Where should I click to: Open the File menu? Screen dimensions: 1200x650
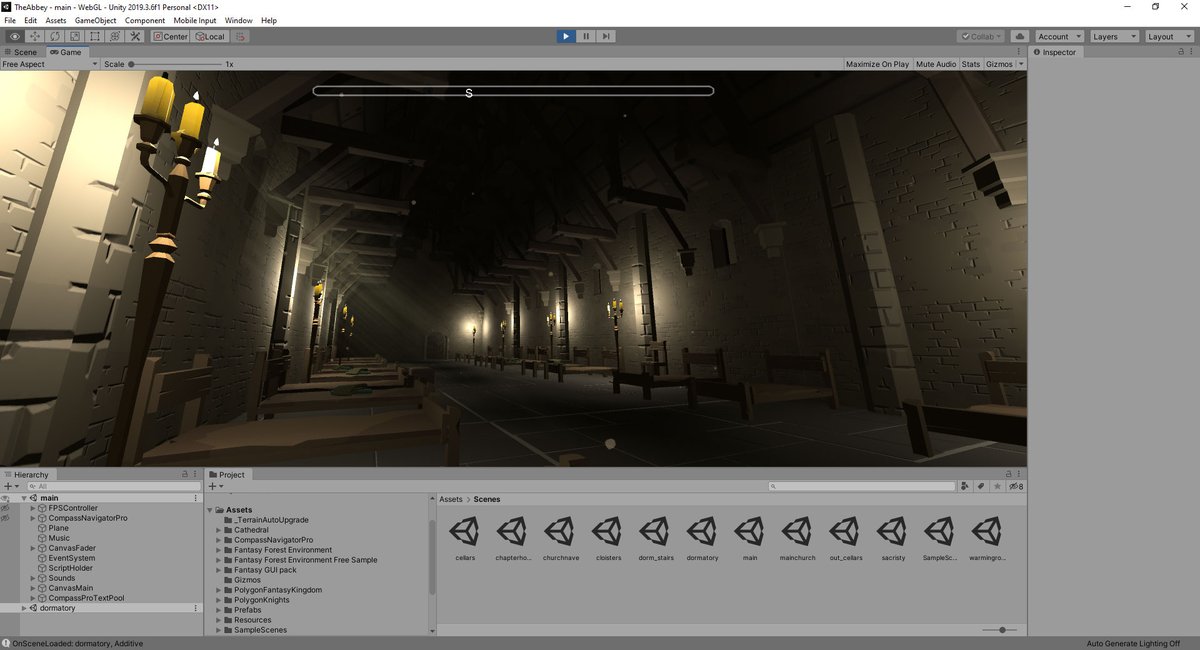11,20
